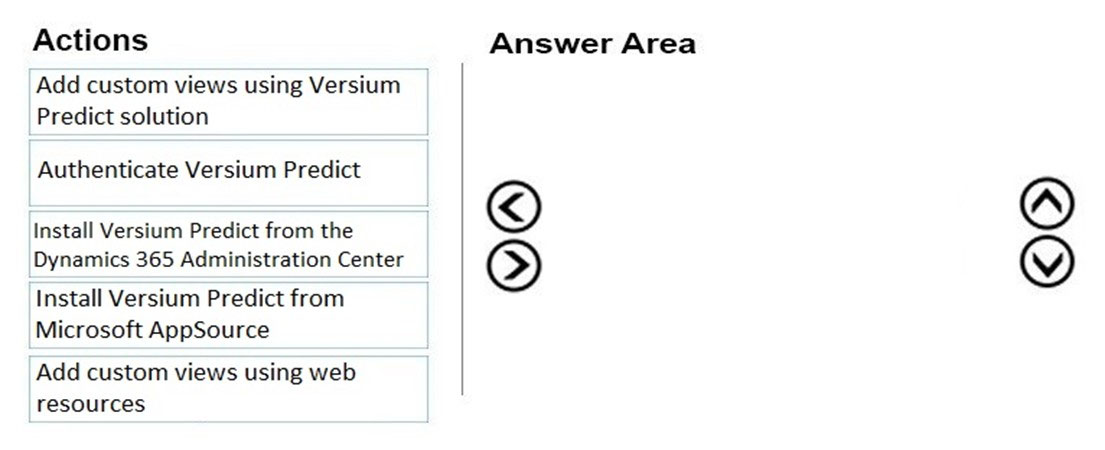Select Install from Dynamics 365 Administration Center
1105x450 pixels.
[x=228, y=244]
